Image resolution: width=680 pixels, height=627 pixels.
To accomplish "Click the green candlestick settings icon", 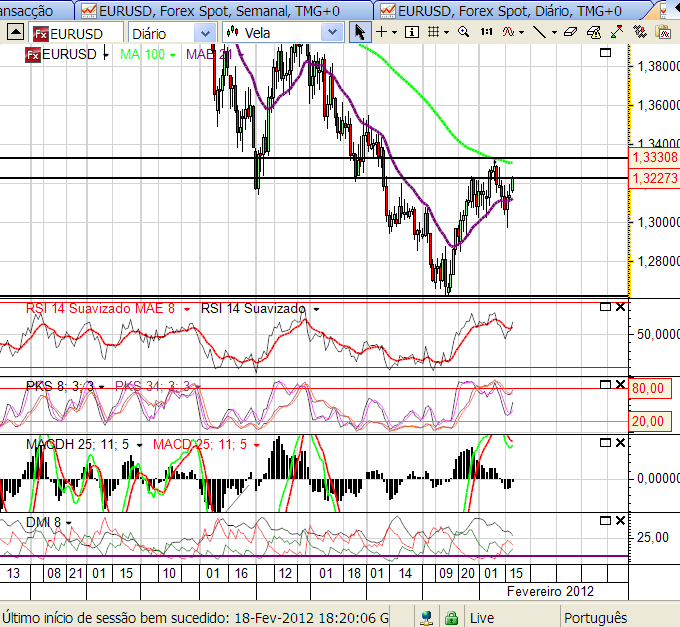I will pos(640,32).
